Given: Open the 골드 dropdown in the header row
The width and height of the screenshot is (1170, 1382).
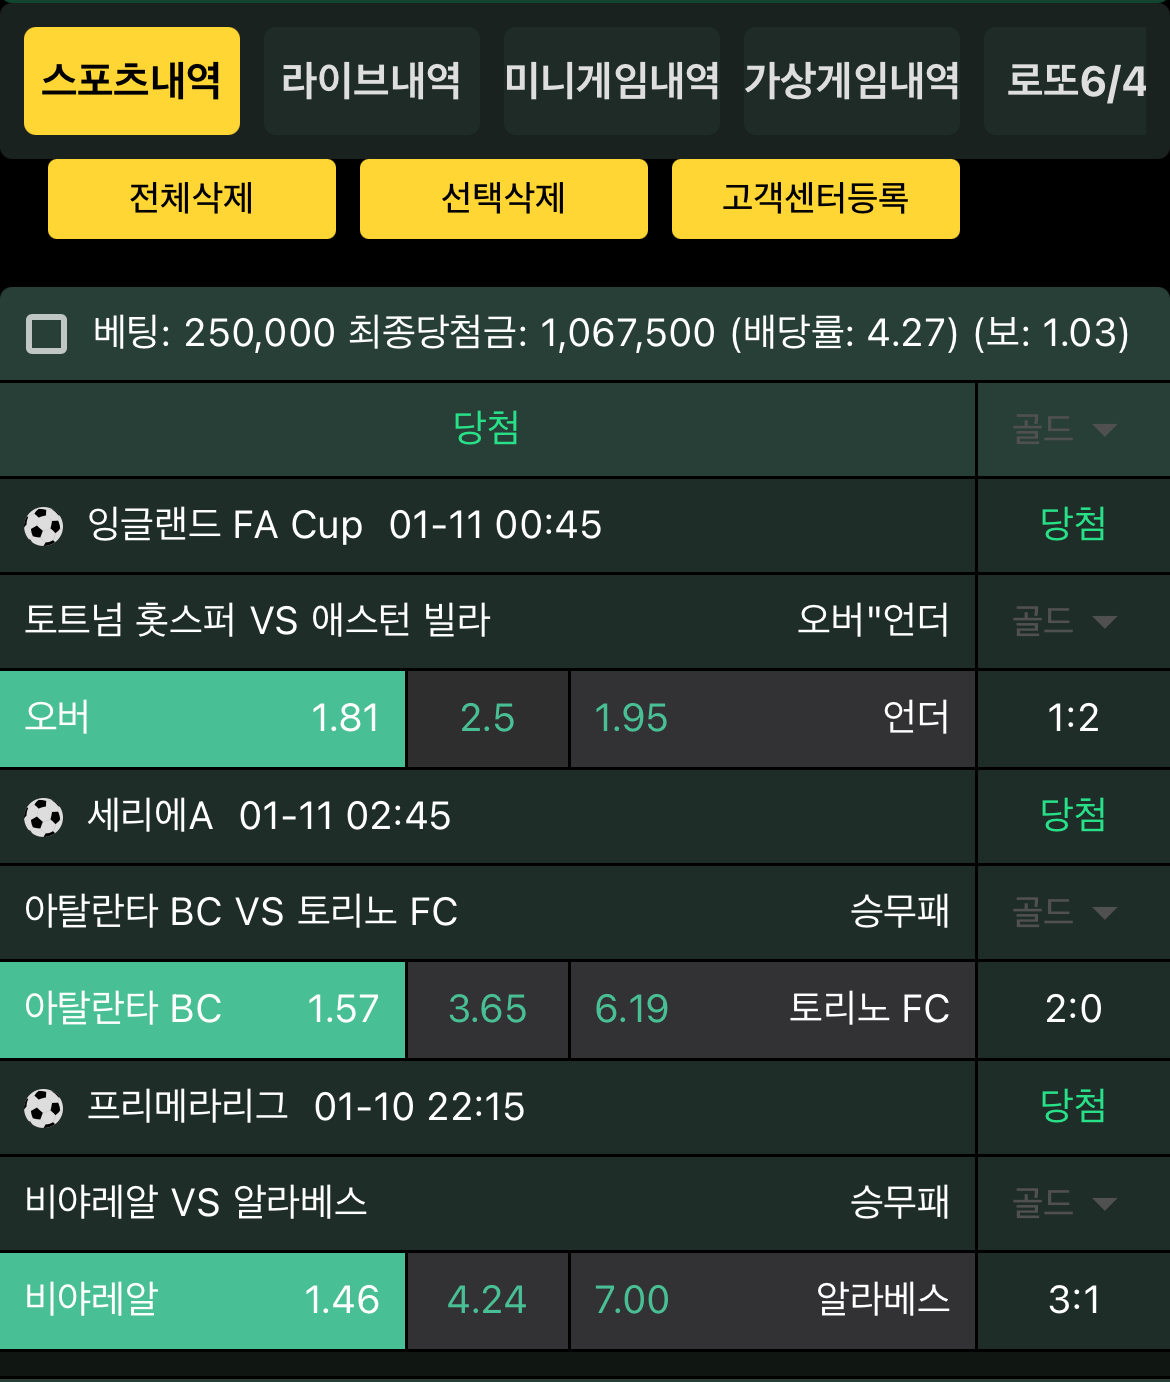Looking at the screenshot, I should 1068,429.
